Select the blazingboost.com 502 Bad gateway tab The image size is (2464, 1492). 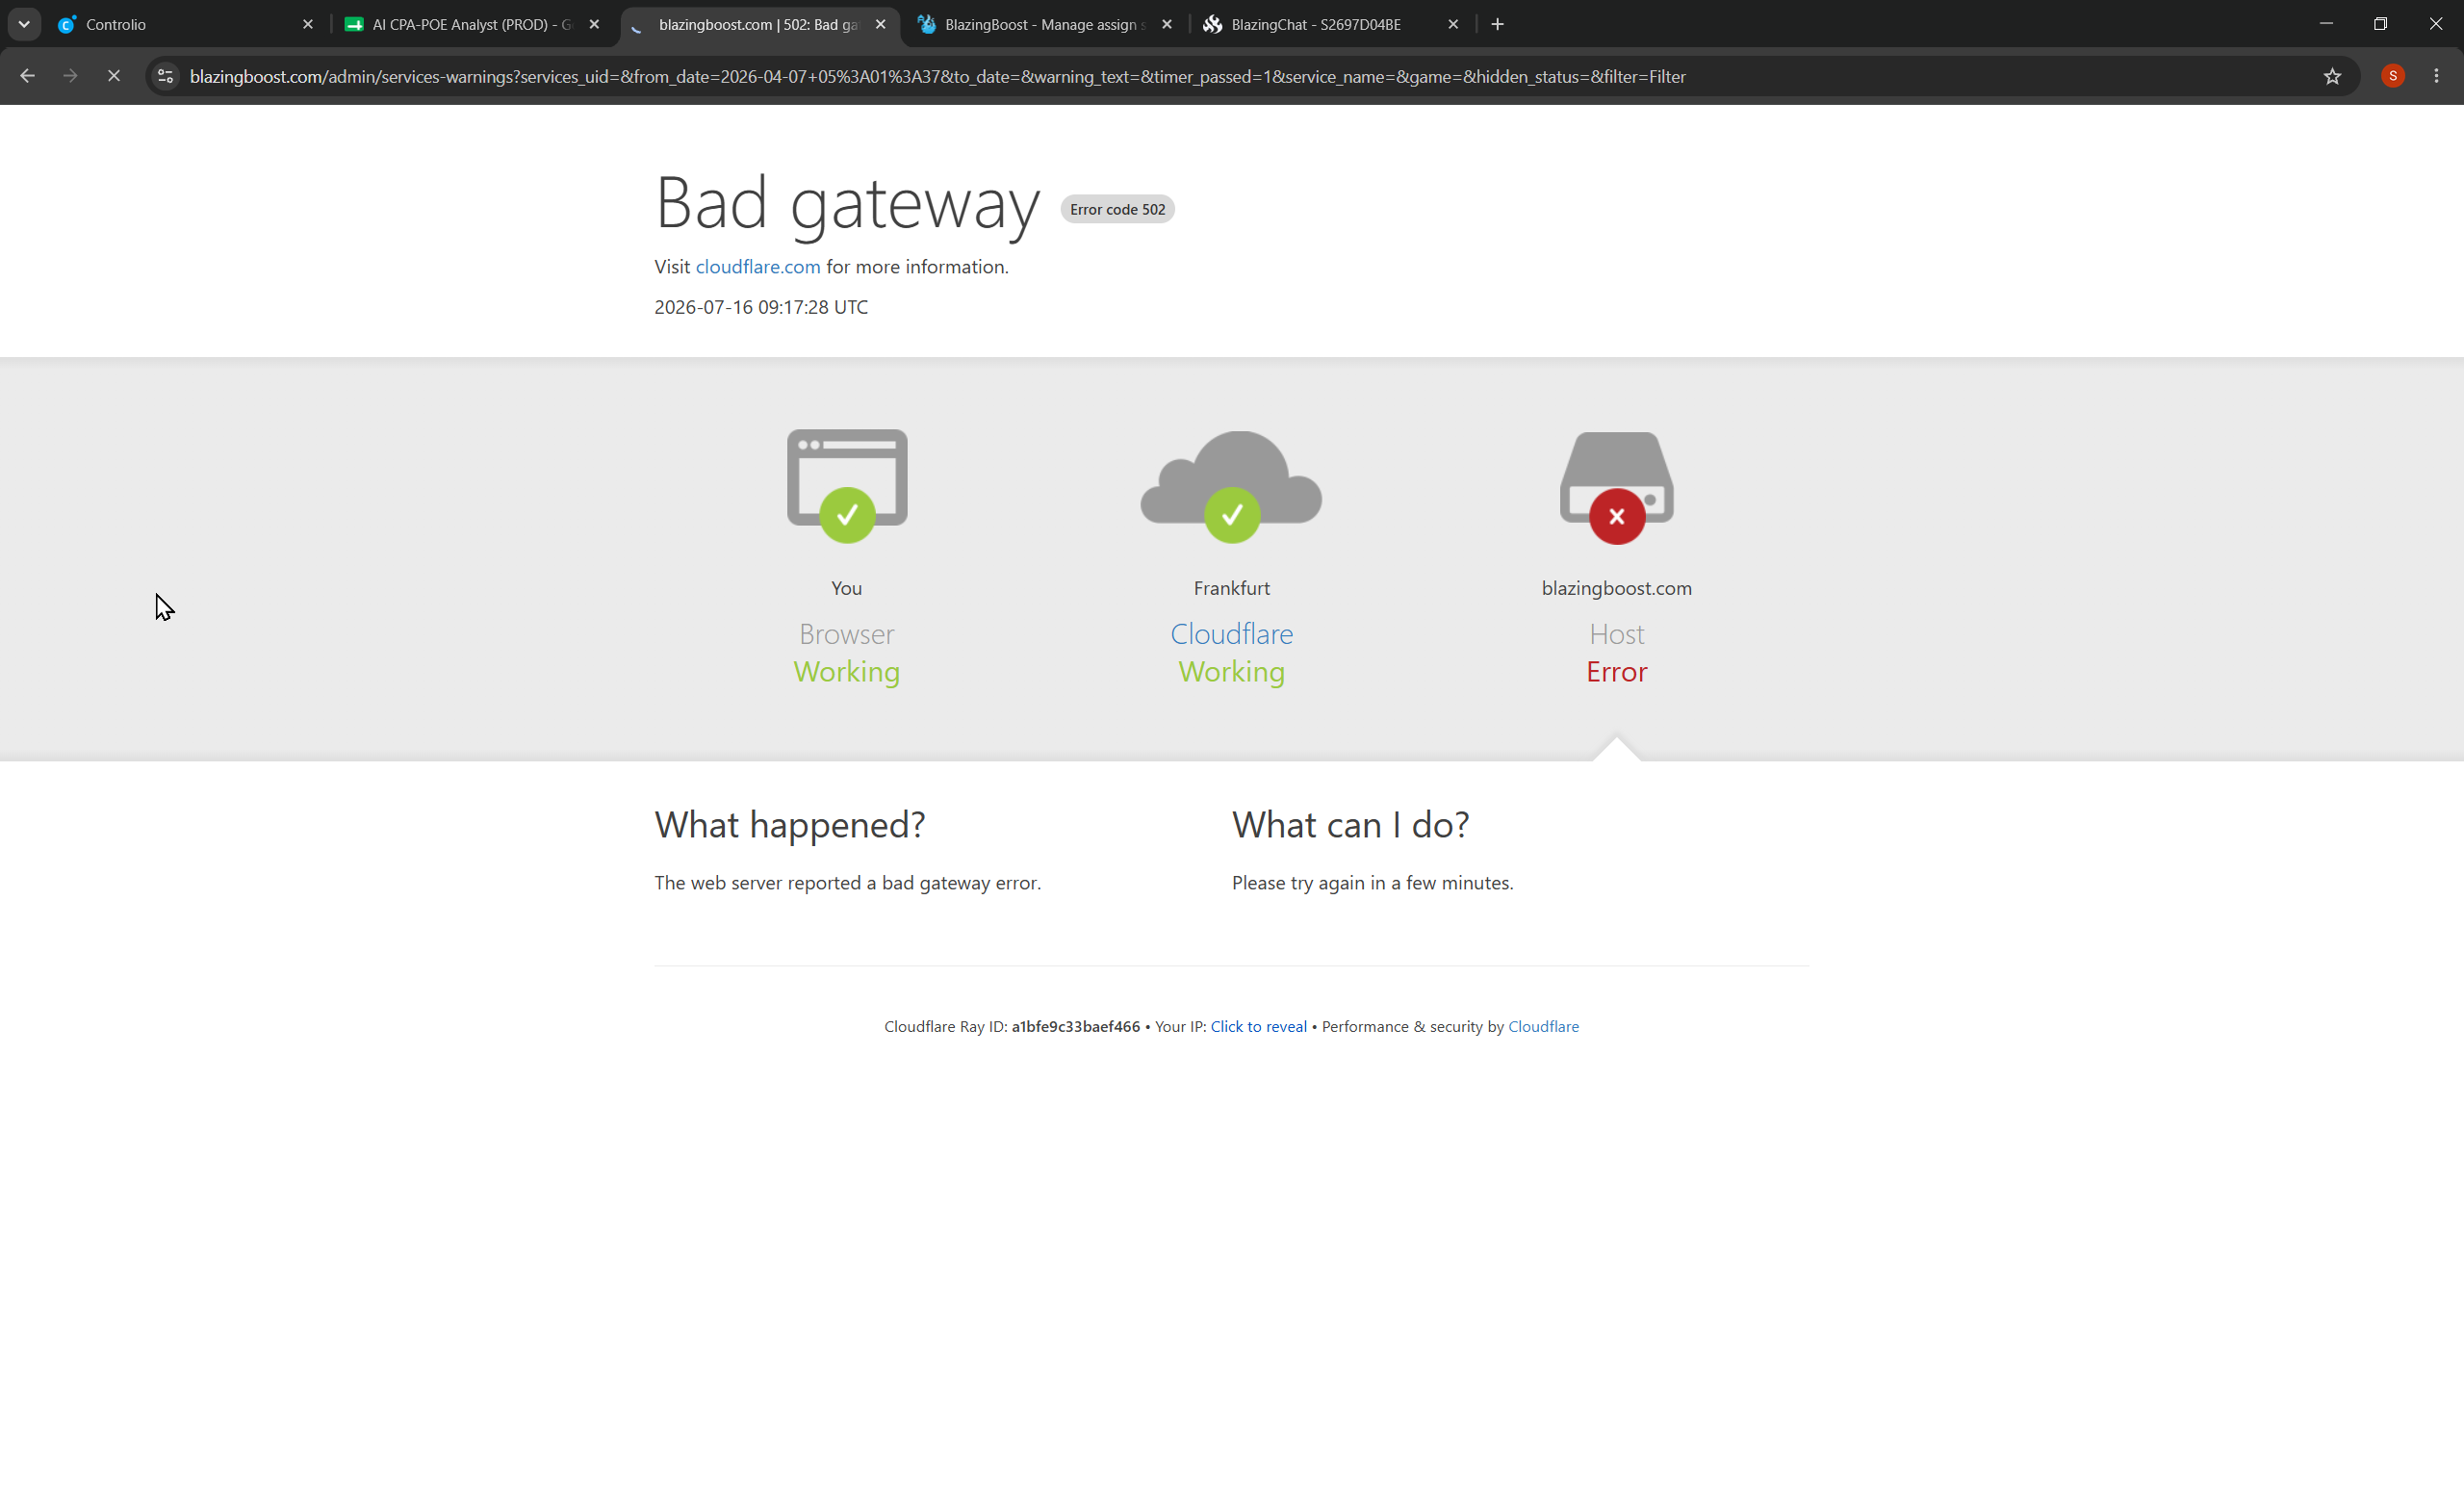click(759, 24)
